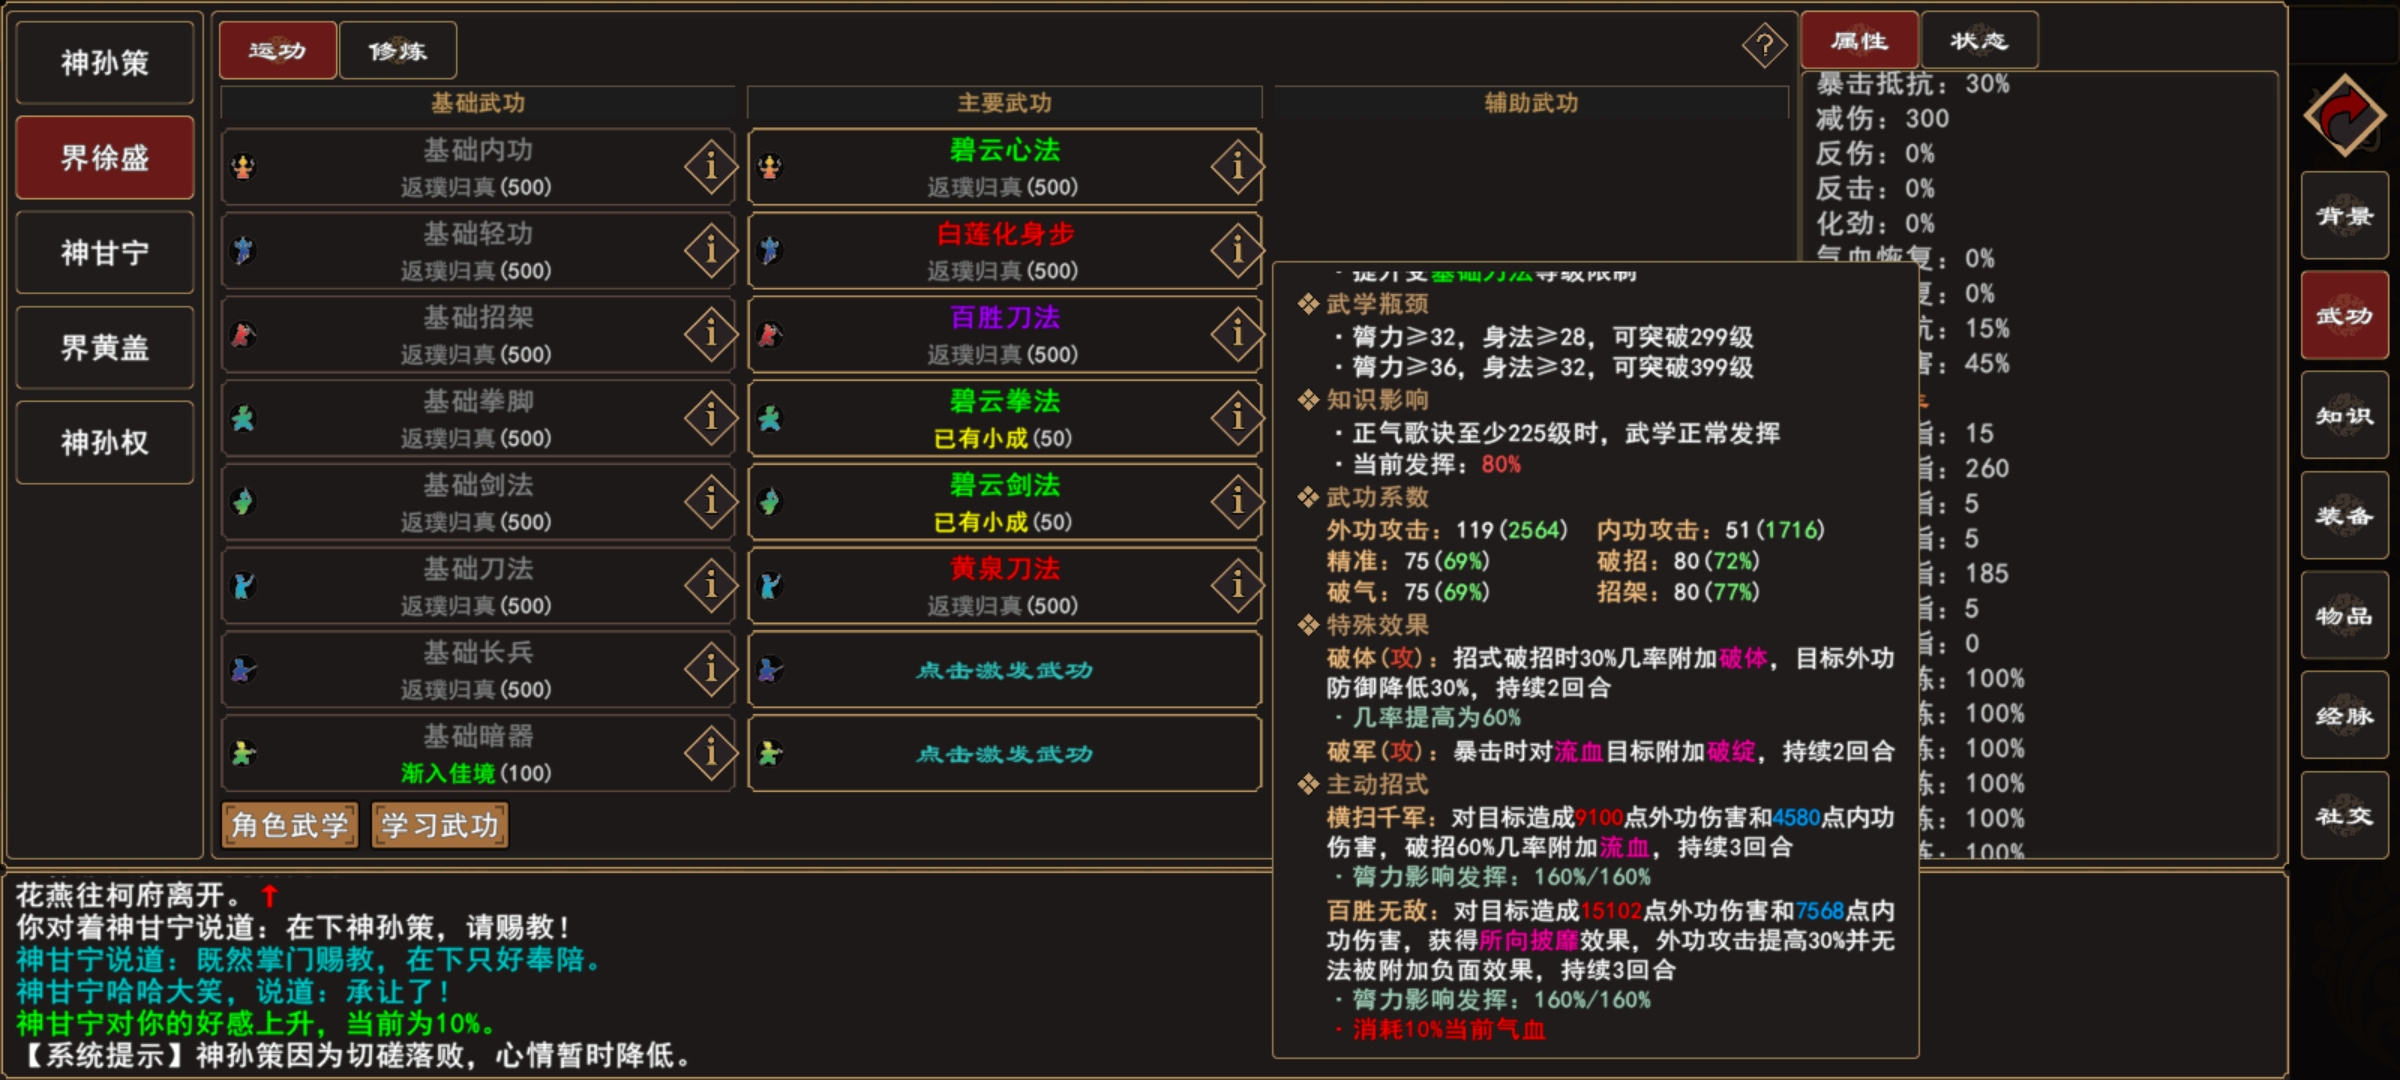Show info icon for 碧云心法
The height and width of the screenshot is (1080, 2400).
pos(1237,166)
